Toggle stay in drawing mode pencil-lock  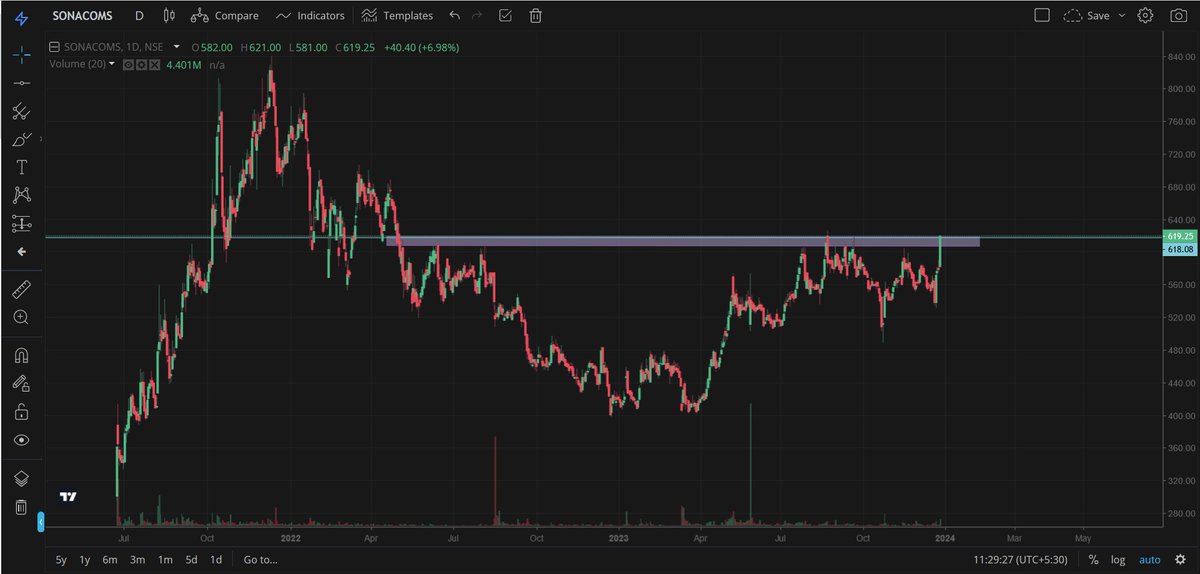22,383
